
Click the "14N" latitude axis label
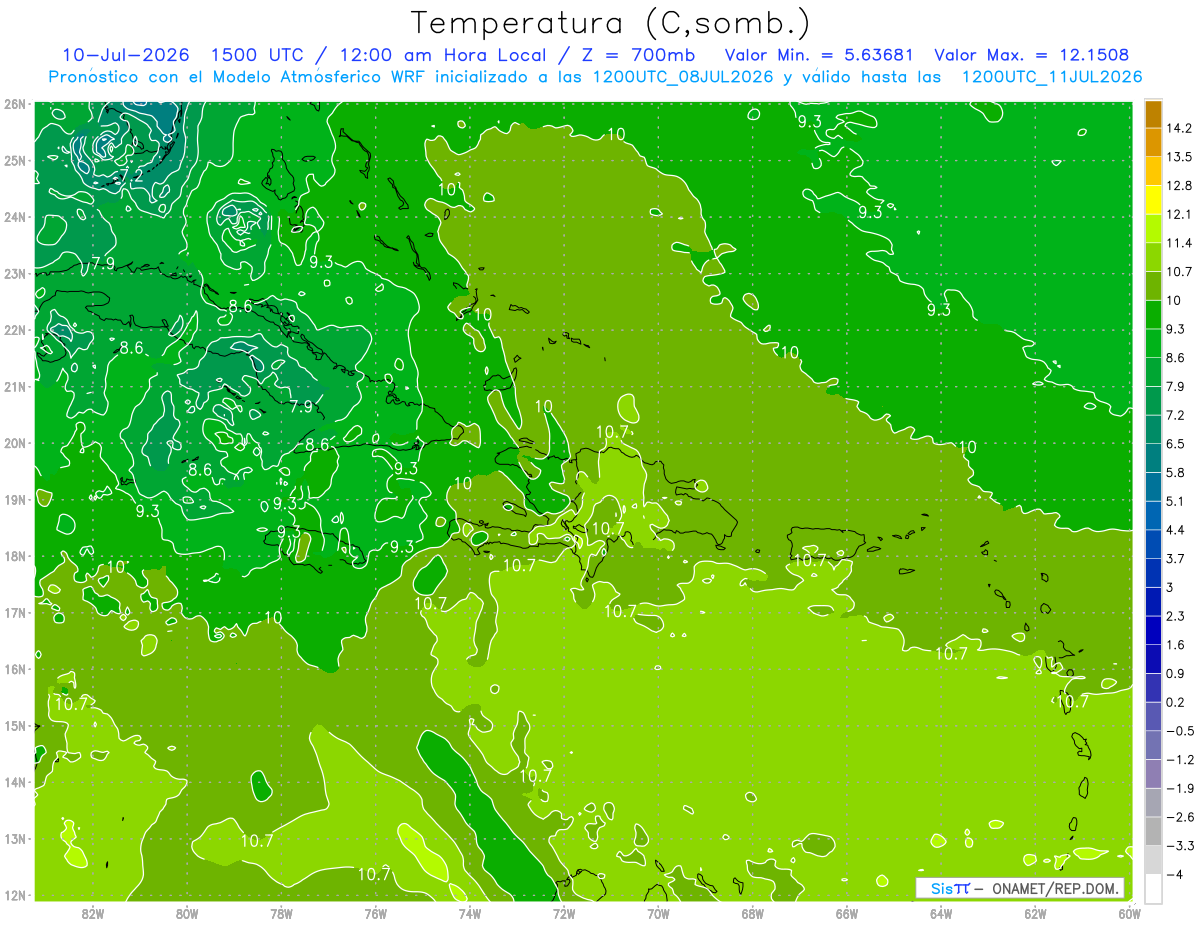14,782
